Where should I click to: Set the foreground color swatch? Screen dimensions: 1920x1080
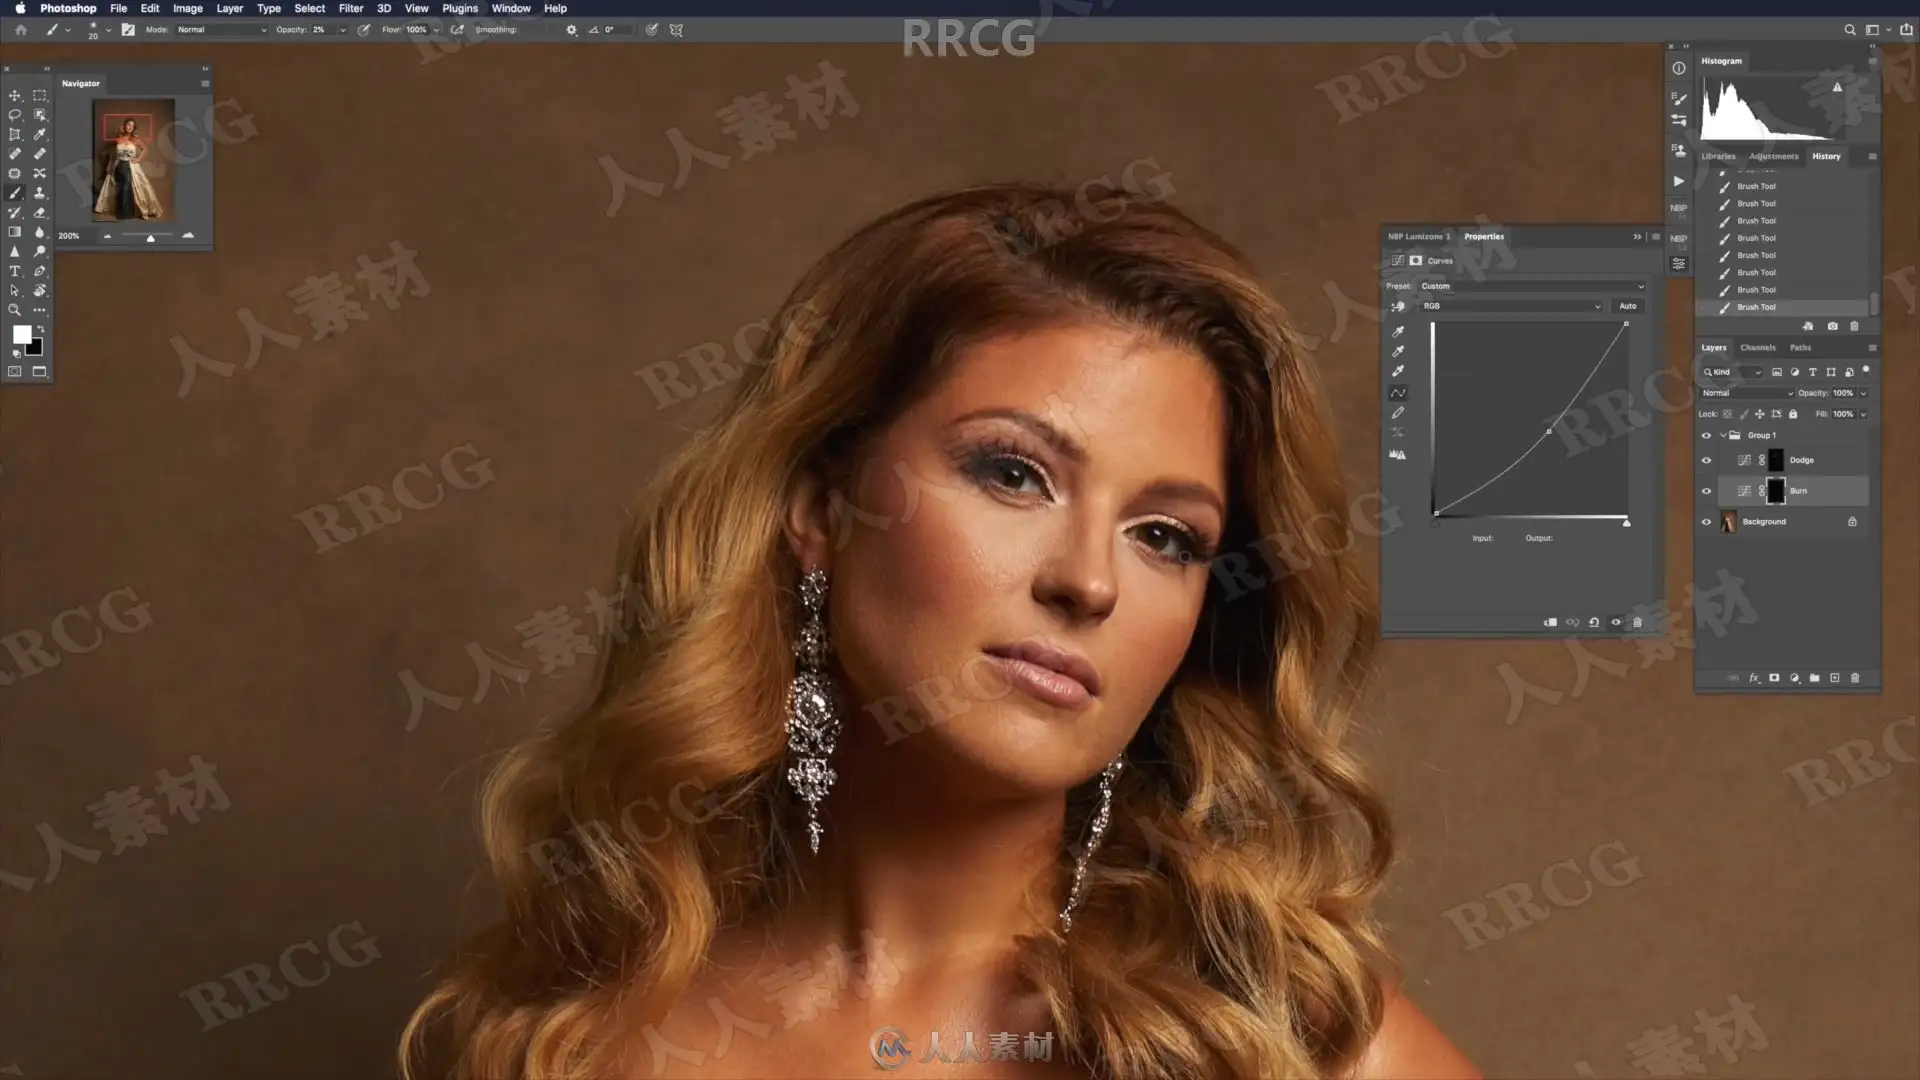[x=21, y=335]
